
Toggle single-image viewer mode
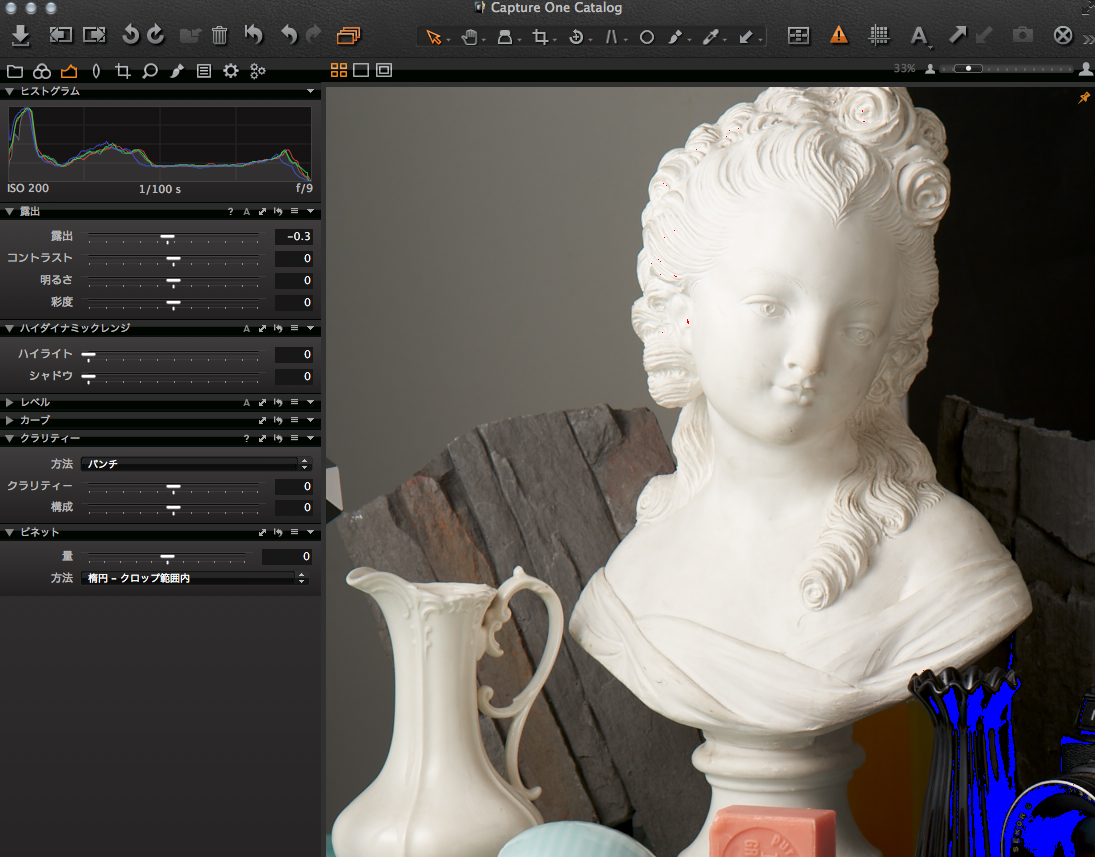point(361,70)
